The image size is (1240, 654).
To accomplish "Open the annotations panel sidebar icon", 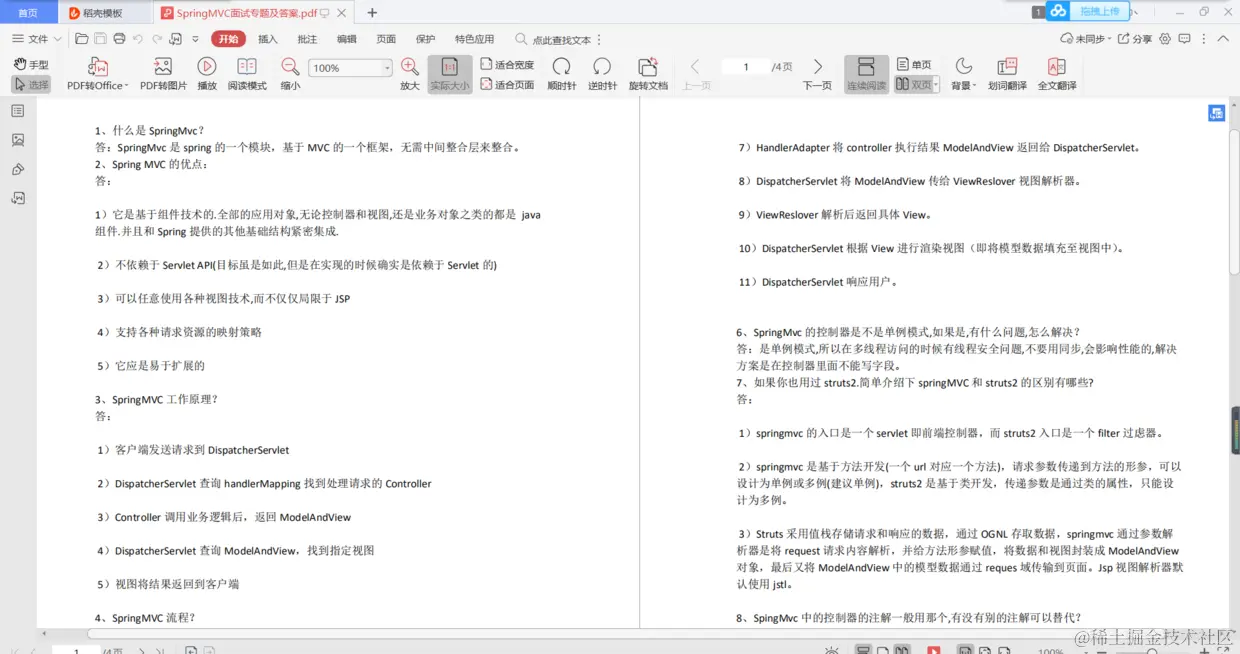I will 18,198.
